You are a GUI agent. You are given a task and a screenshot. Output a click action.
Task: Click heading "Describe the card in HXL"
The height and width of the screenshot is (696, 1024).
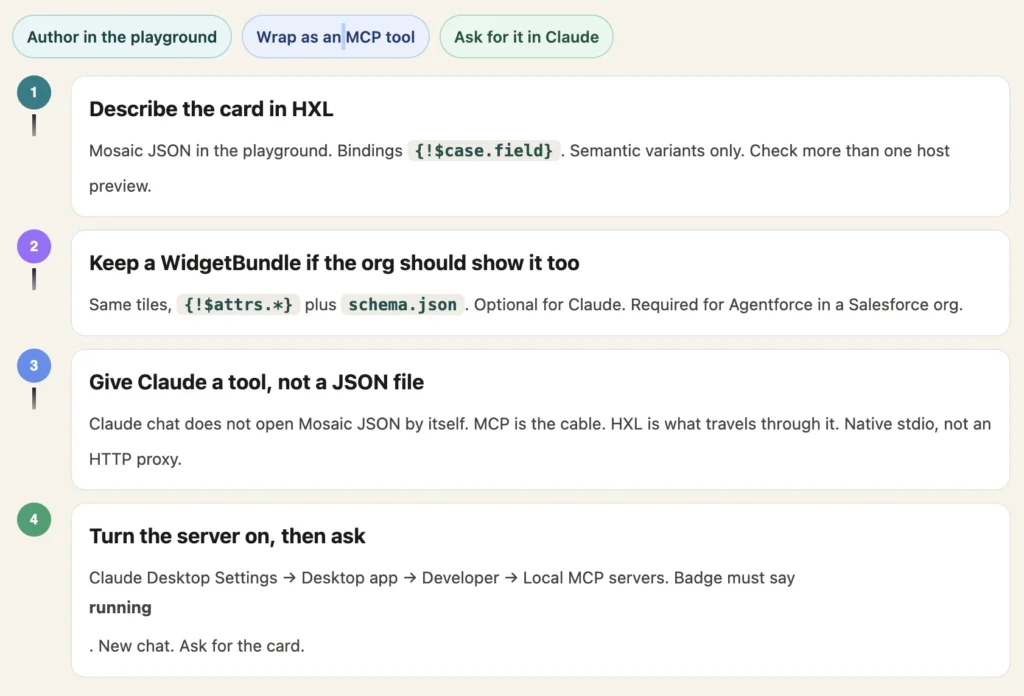[x=211, y=109]
